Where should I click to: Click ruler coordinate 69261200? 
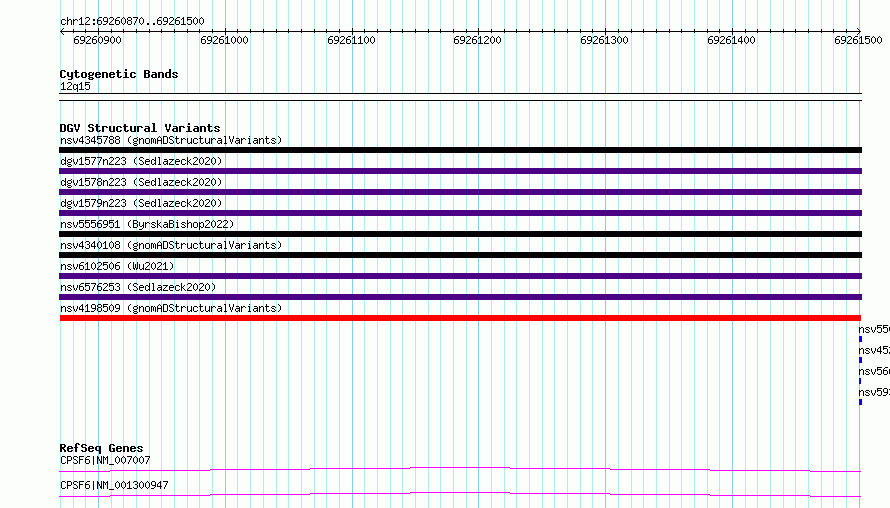coord(477,40)
